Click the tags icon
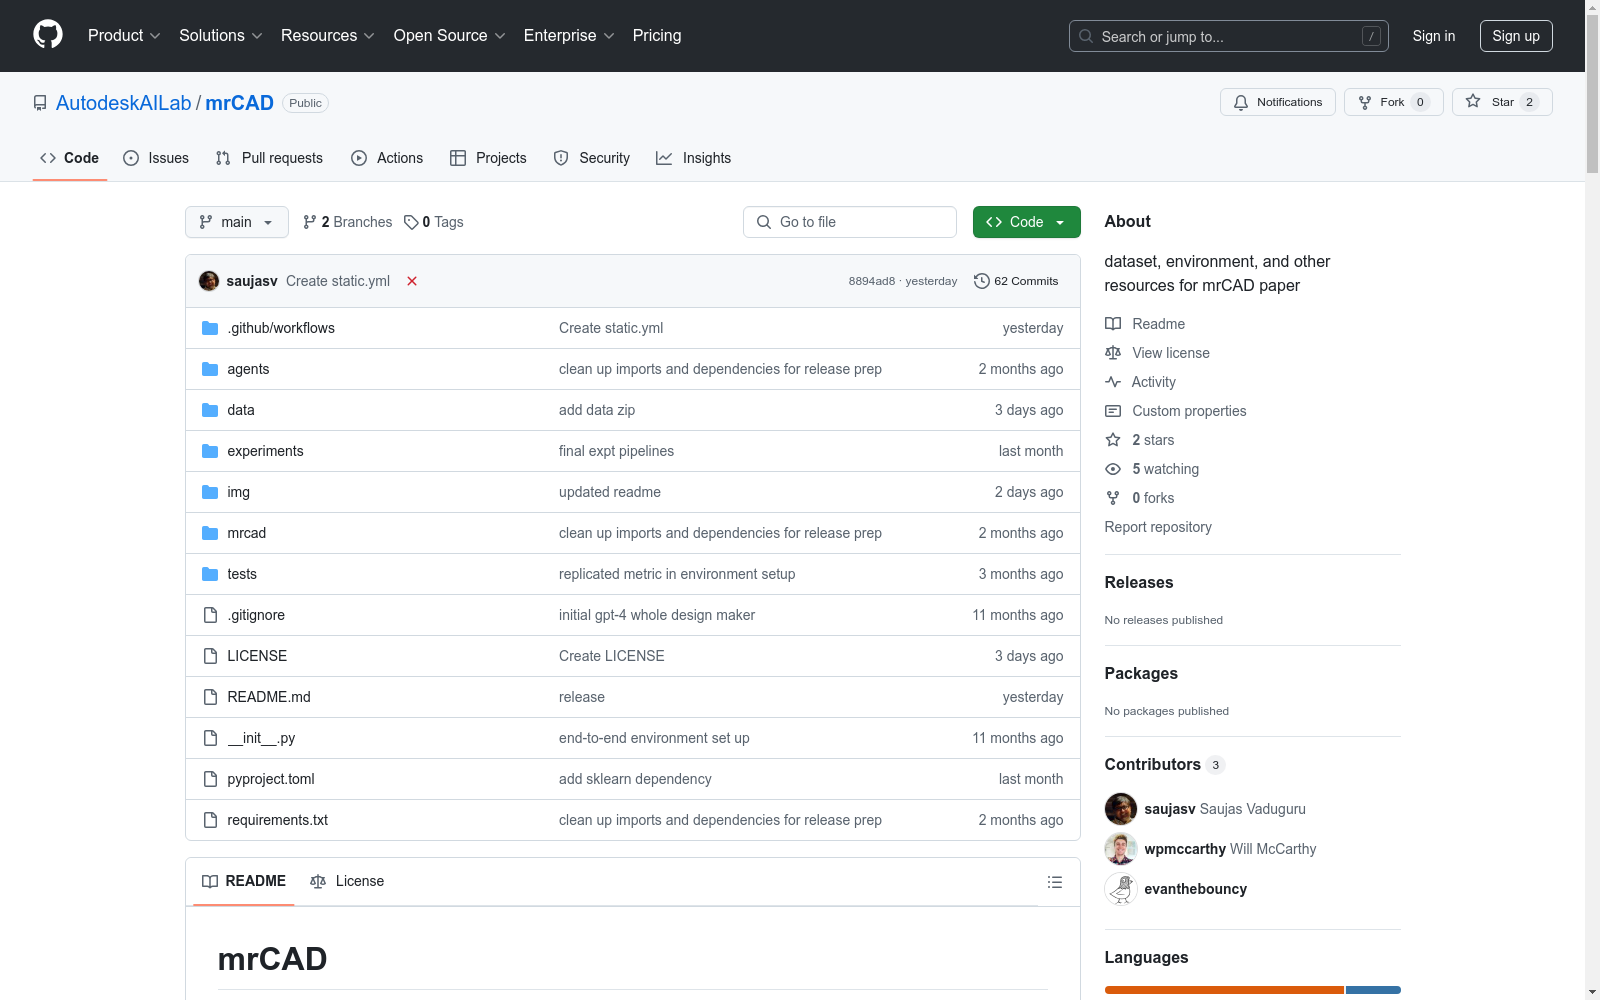Image resolution: width=1600 pixels, height=1000 pixels. [x=411, y=222]
